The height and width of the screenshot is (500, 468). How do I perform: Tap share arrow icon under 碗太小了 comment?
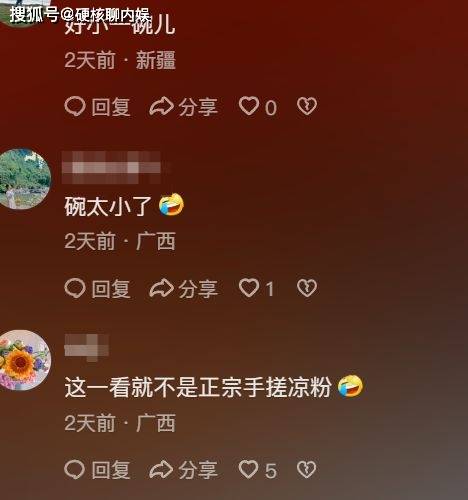[161, 288]
